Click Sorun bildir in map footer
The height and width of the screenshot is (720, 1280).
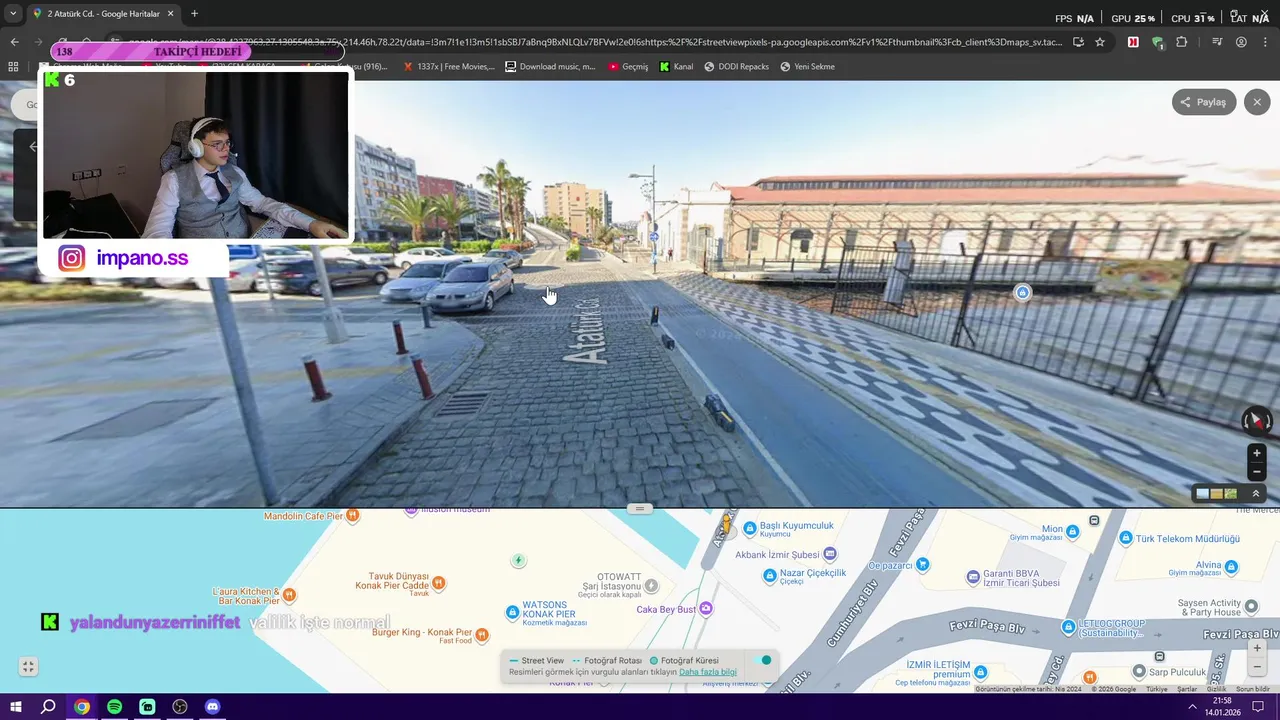[x=1253, y=689]
